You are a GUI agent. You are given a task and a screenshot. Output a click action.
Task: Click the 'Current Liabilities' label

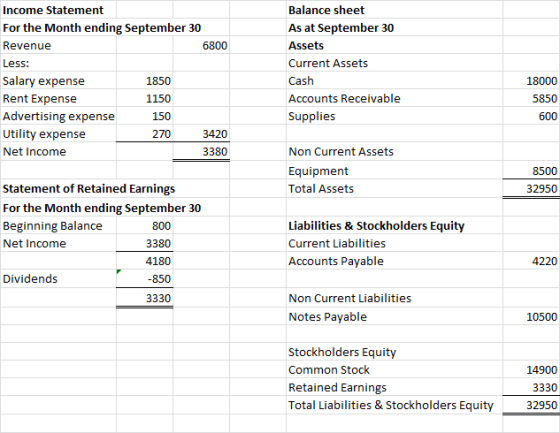click(337, 244)
